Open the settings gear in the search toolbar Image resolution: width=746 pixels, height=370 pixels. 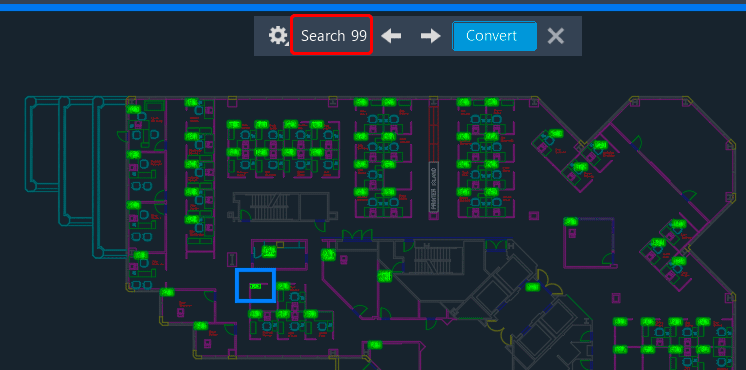point(278,36)
